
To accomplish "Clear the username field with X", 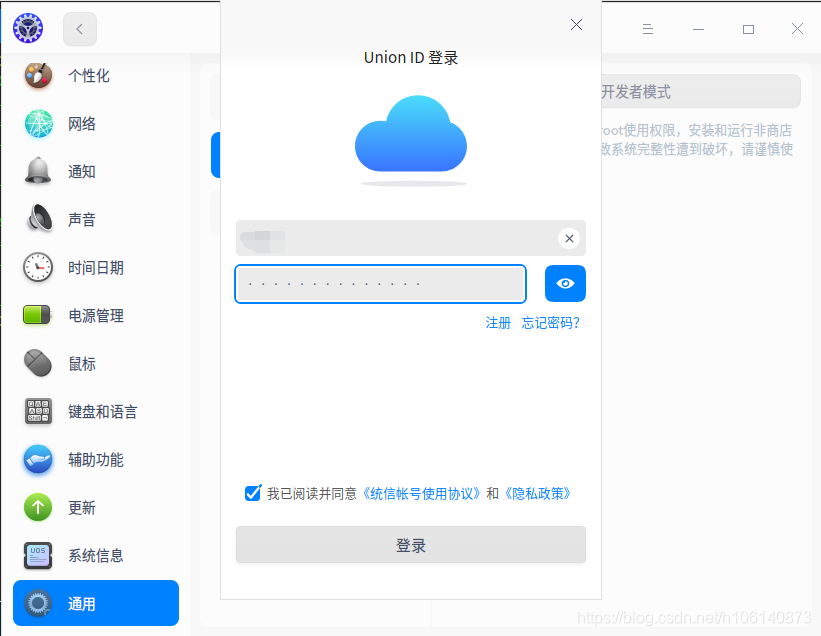I will coord(569,239).
